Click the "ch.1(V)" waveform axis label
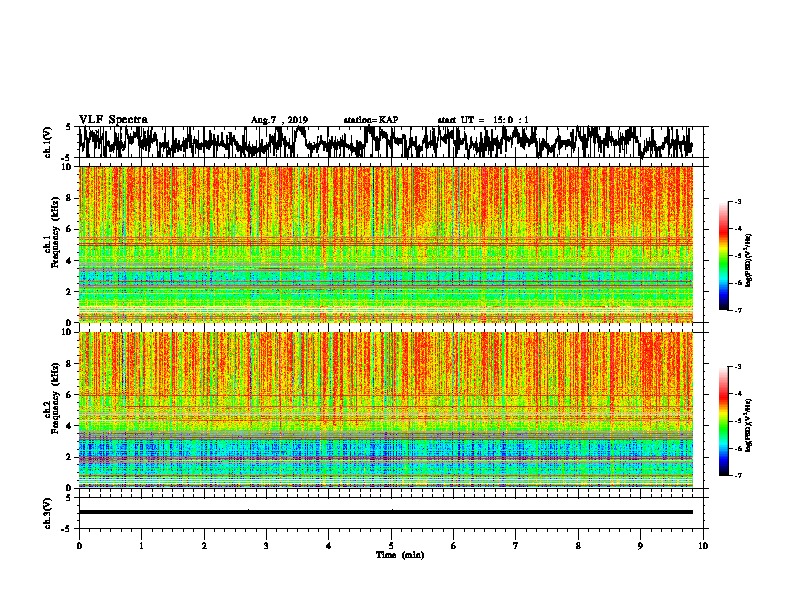The image size is (792, 612). point(48,142)
